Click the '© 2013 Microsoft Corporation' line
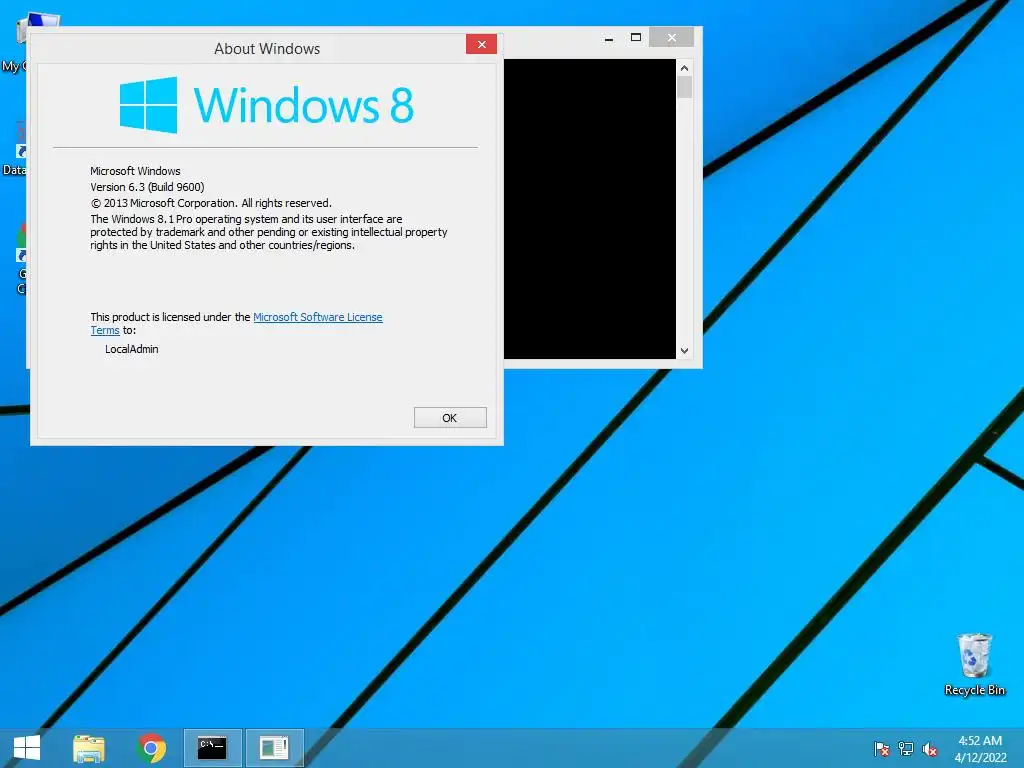Image resolution: width=1024 pixels, height=768 pixels. click(x=211, y=203)
